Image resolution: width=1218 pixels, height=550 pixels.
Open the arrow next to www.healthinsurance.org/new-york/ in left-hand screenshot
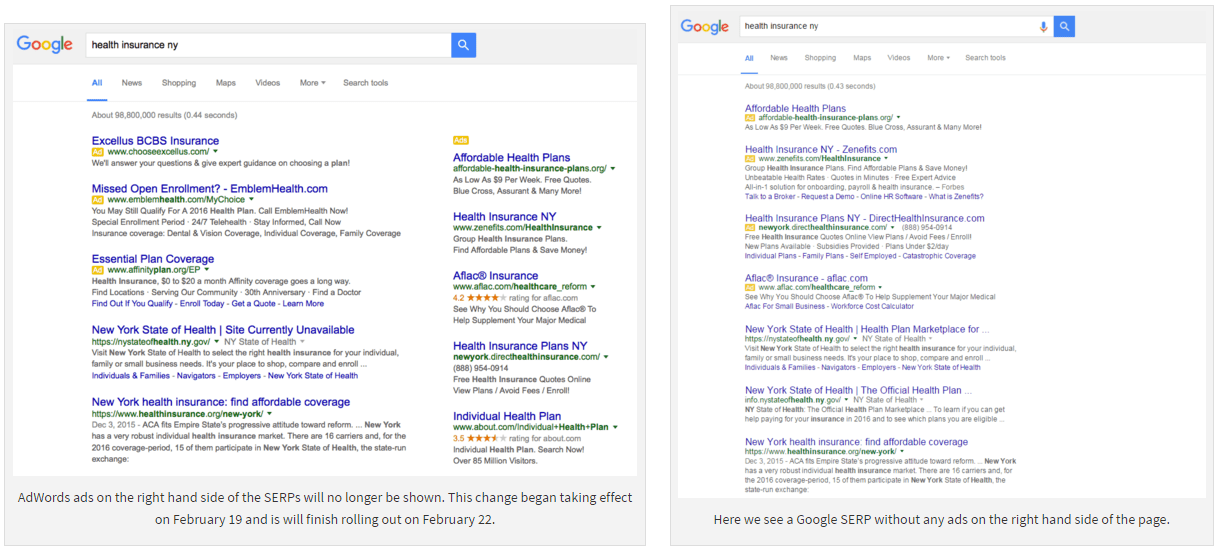270,413
